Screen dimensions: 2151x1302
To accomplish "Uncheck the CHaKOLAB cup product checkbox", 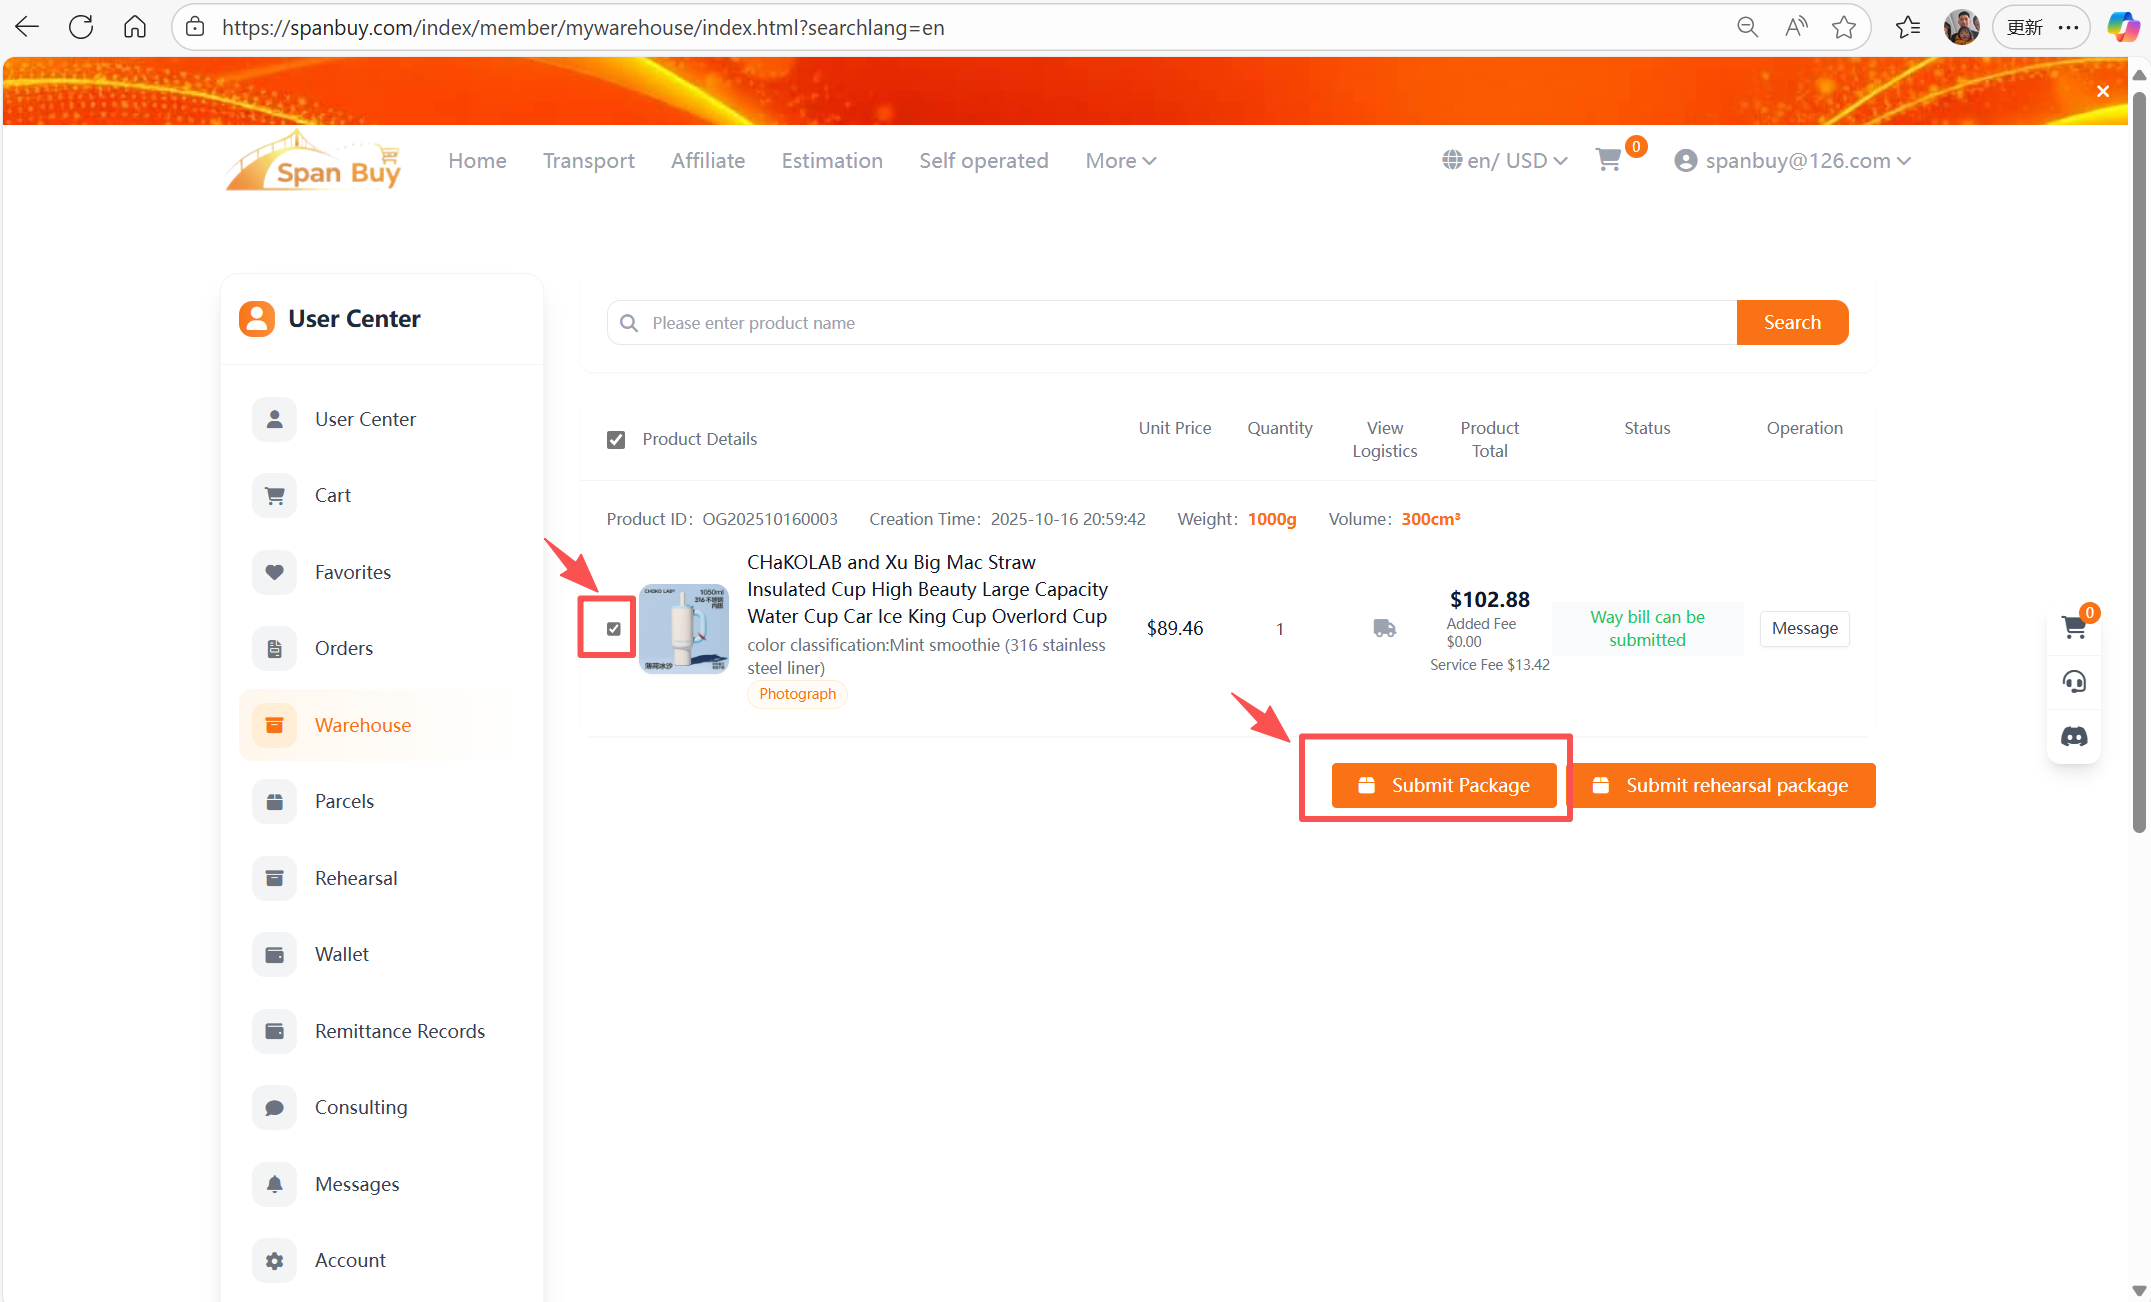I will click(614, 628).
